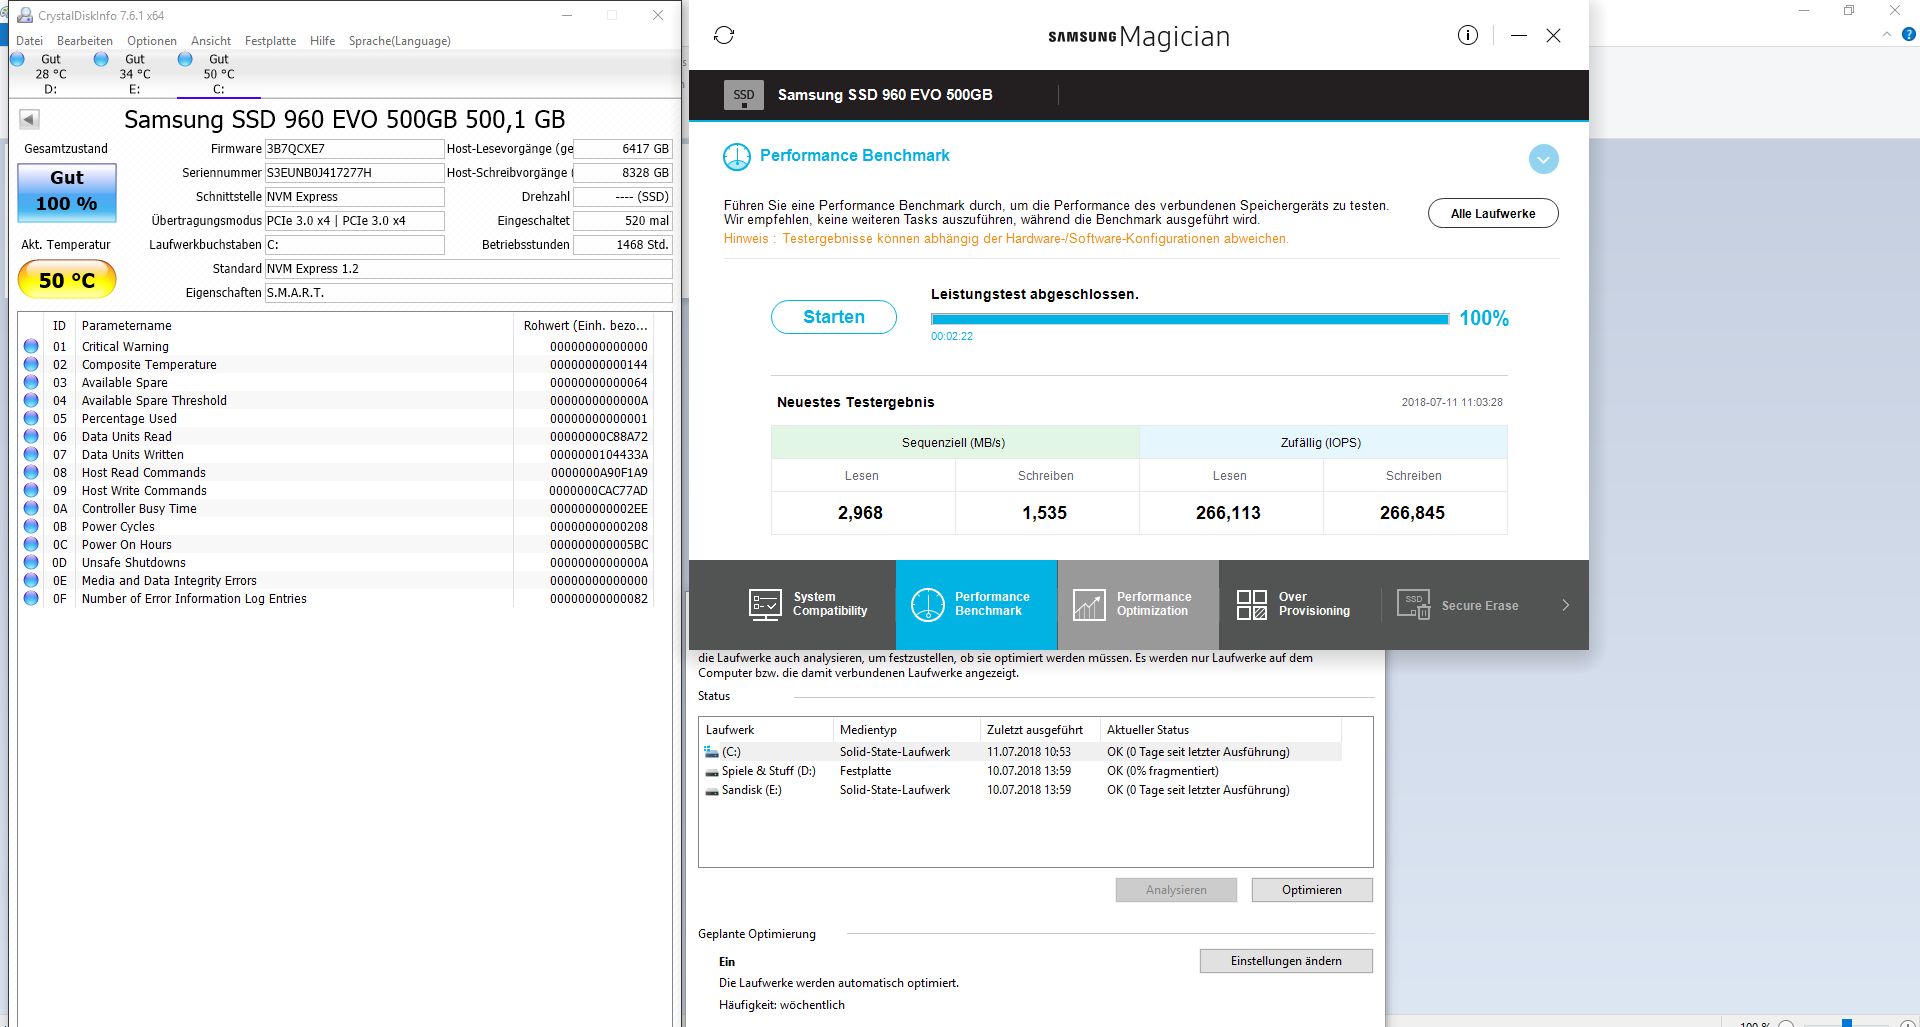
Task: Open the Hilfe menu
Action: [x=322, y=41]
